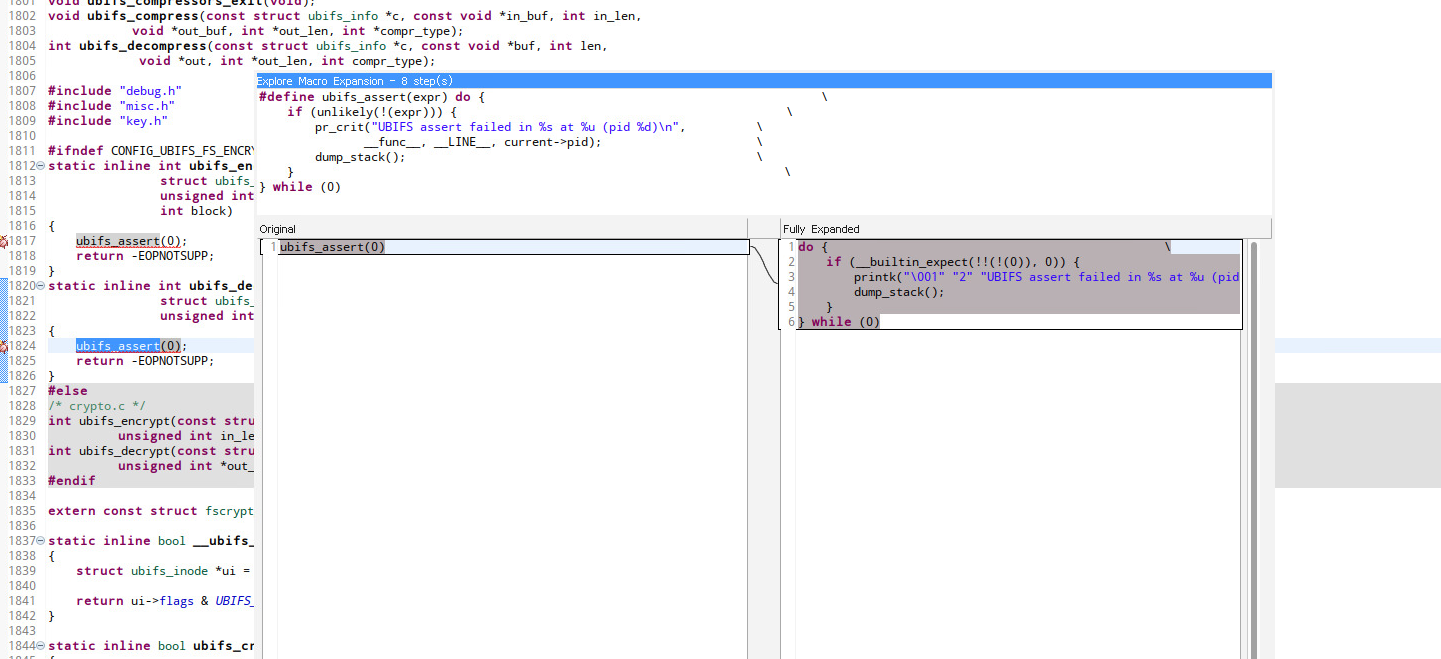The width and height of the screenshot is (1441, 659).
Task: Click '} while (0)' in Fully Expanded pane
Action: [839, 322]
